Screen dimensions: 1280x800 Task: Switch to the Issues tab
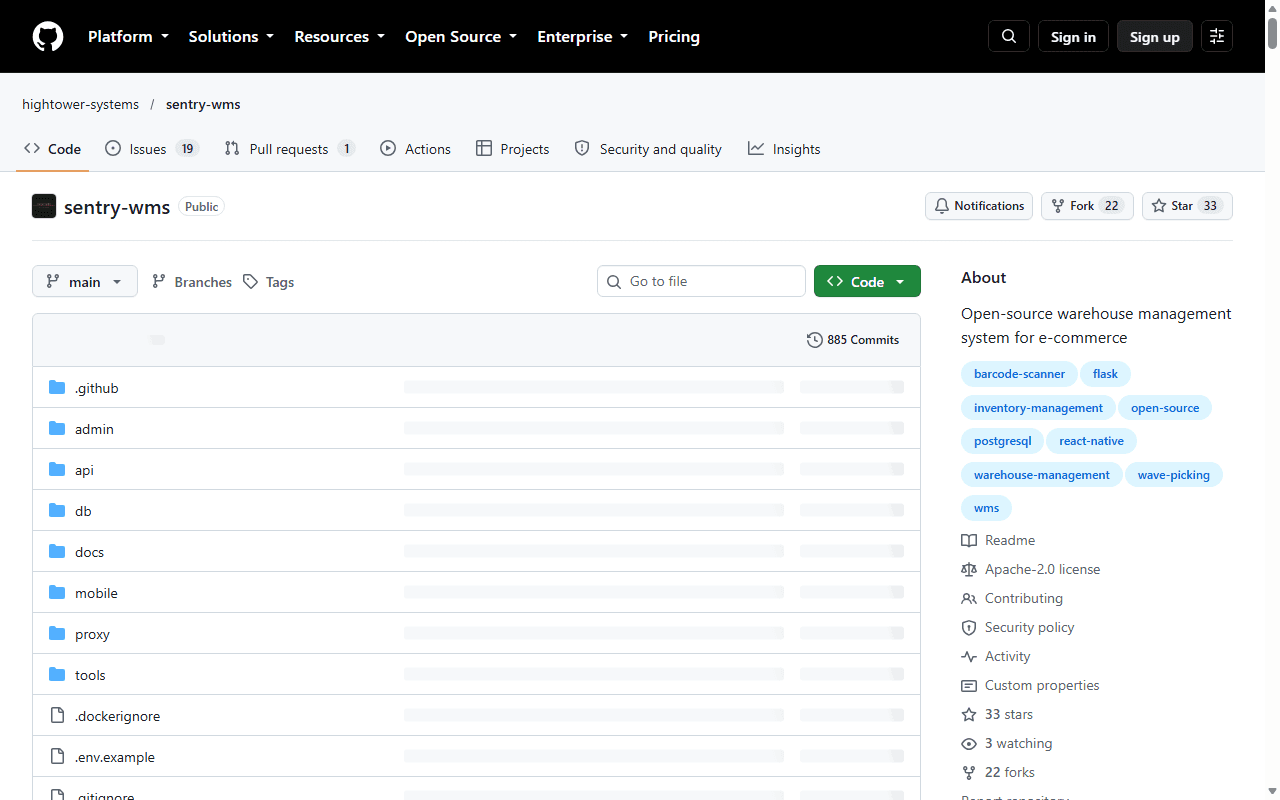152,149
